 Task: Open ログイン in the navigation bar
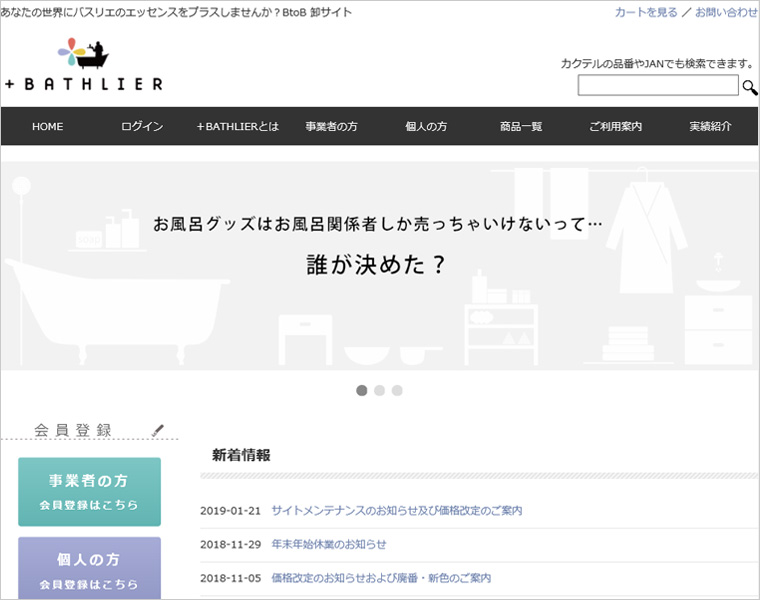click(142, 126)
